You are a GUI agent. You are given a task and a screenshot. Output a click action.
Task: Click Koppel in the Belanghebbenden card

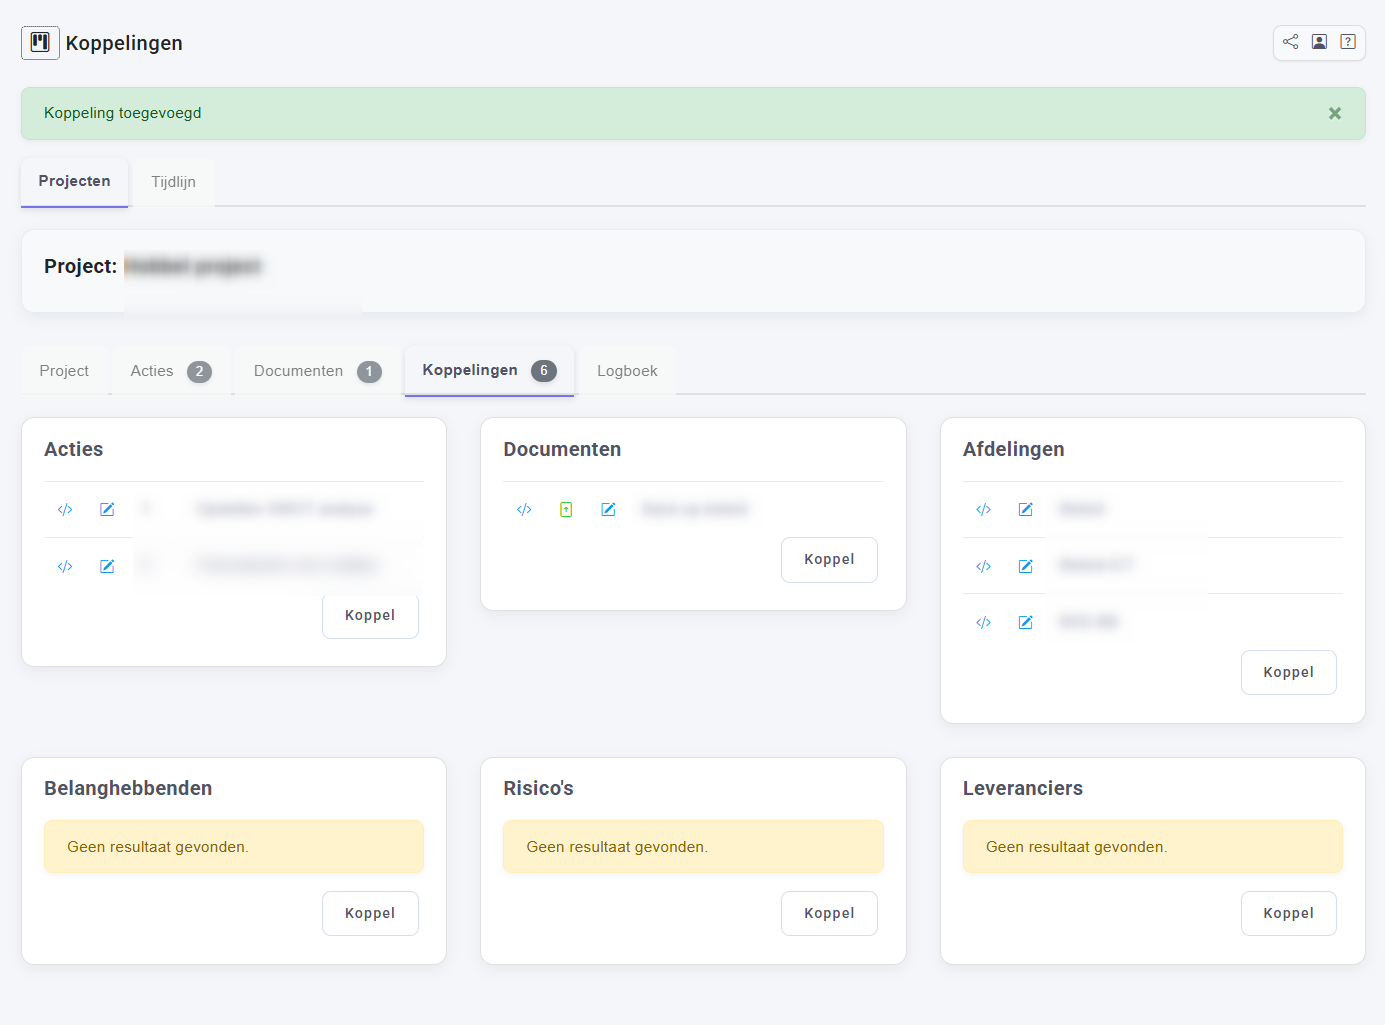point(370,914)
